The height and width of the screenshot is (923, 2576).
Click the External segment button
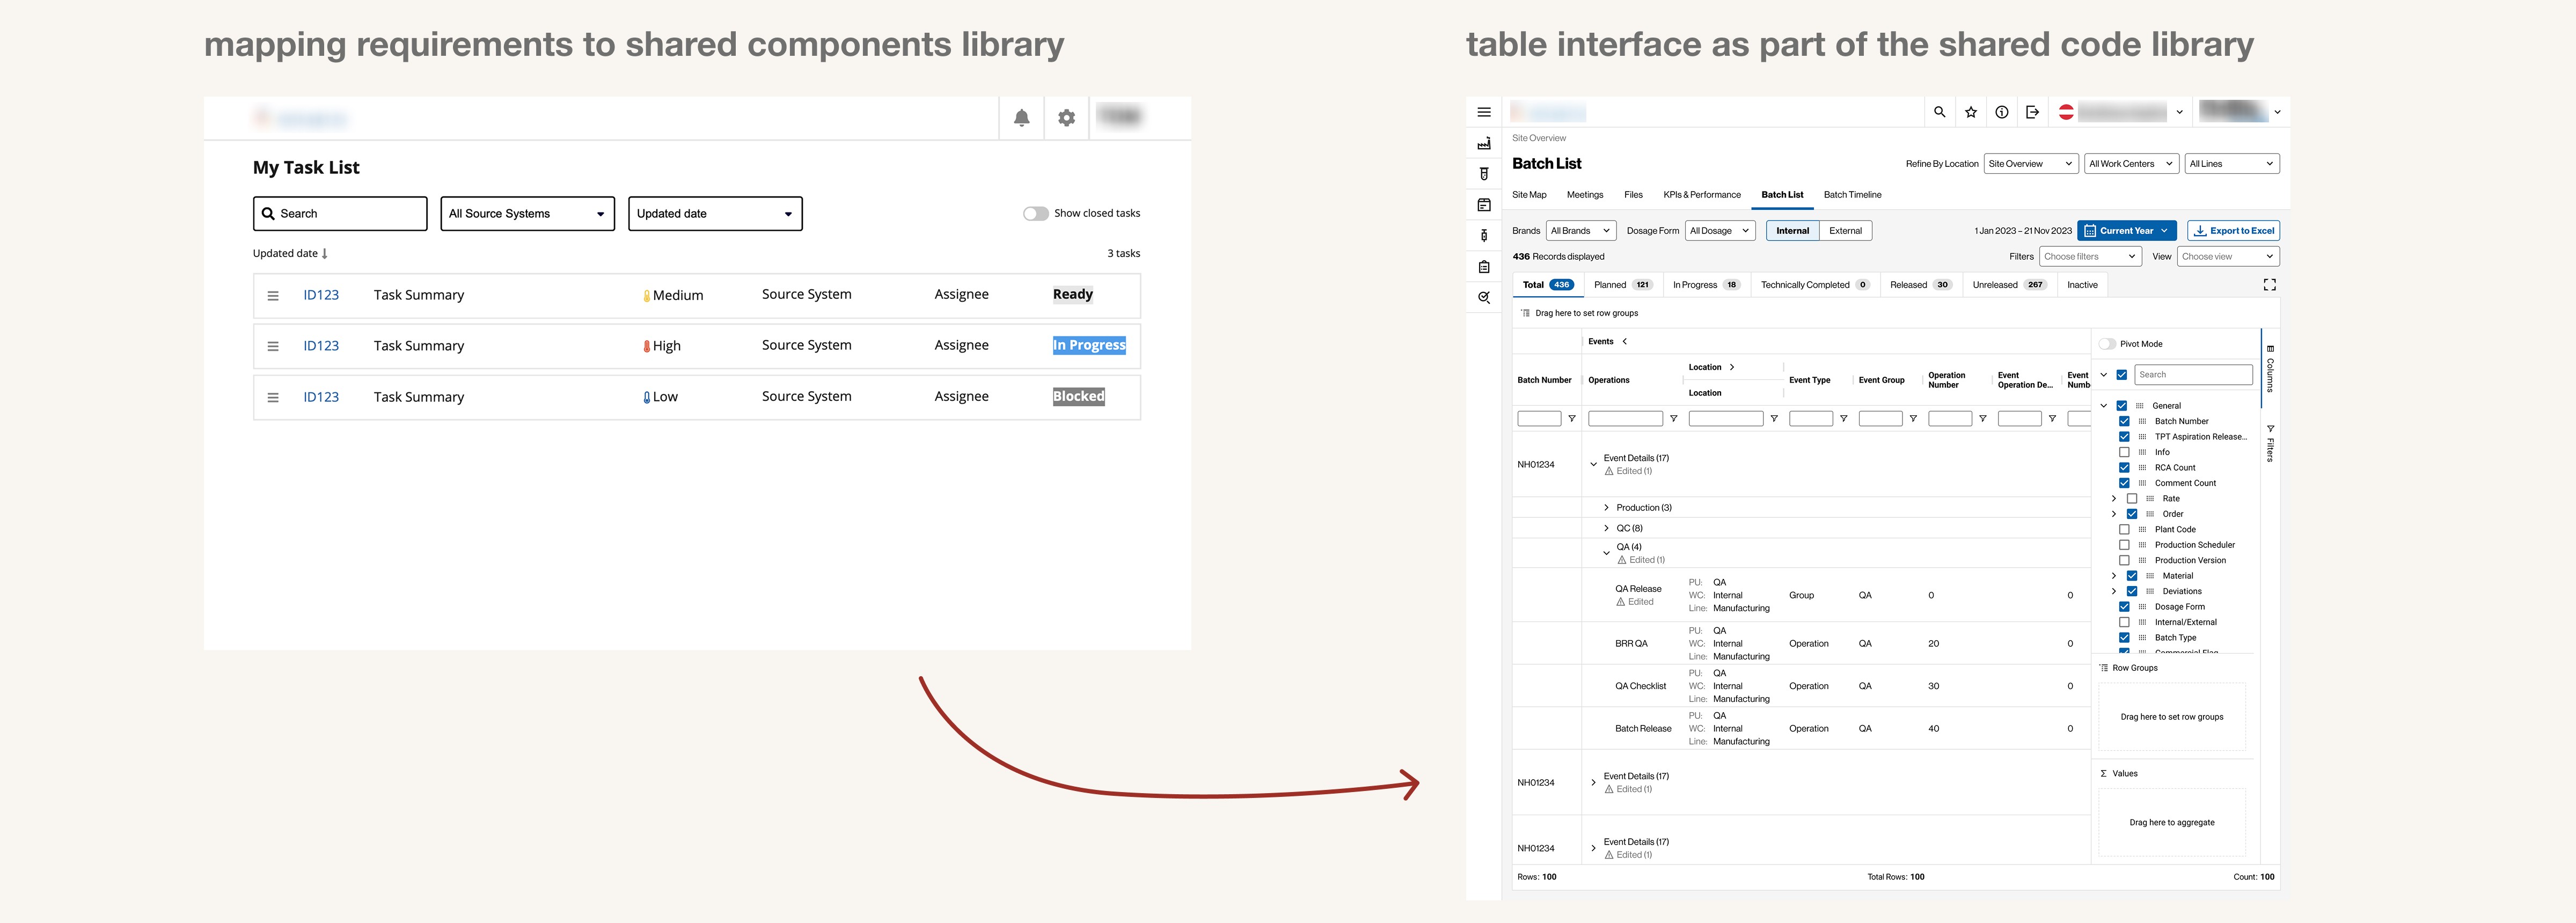(x=1845, y=231)
